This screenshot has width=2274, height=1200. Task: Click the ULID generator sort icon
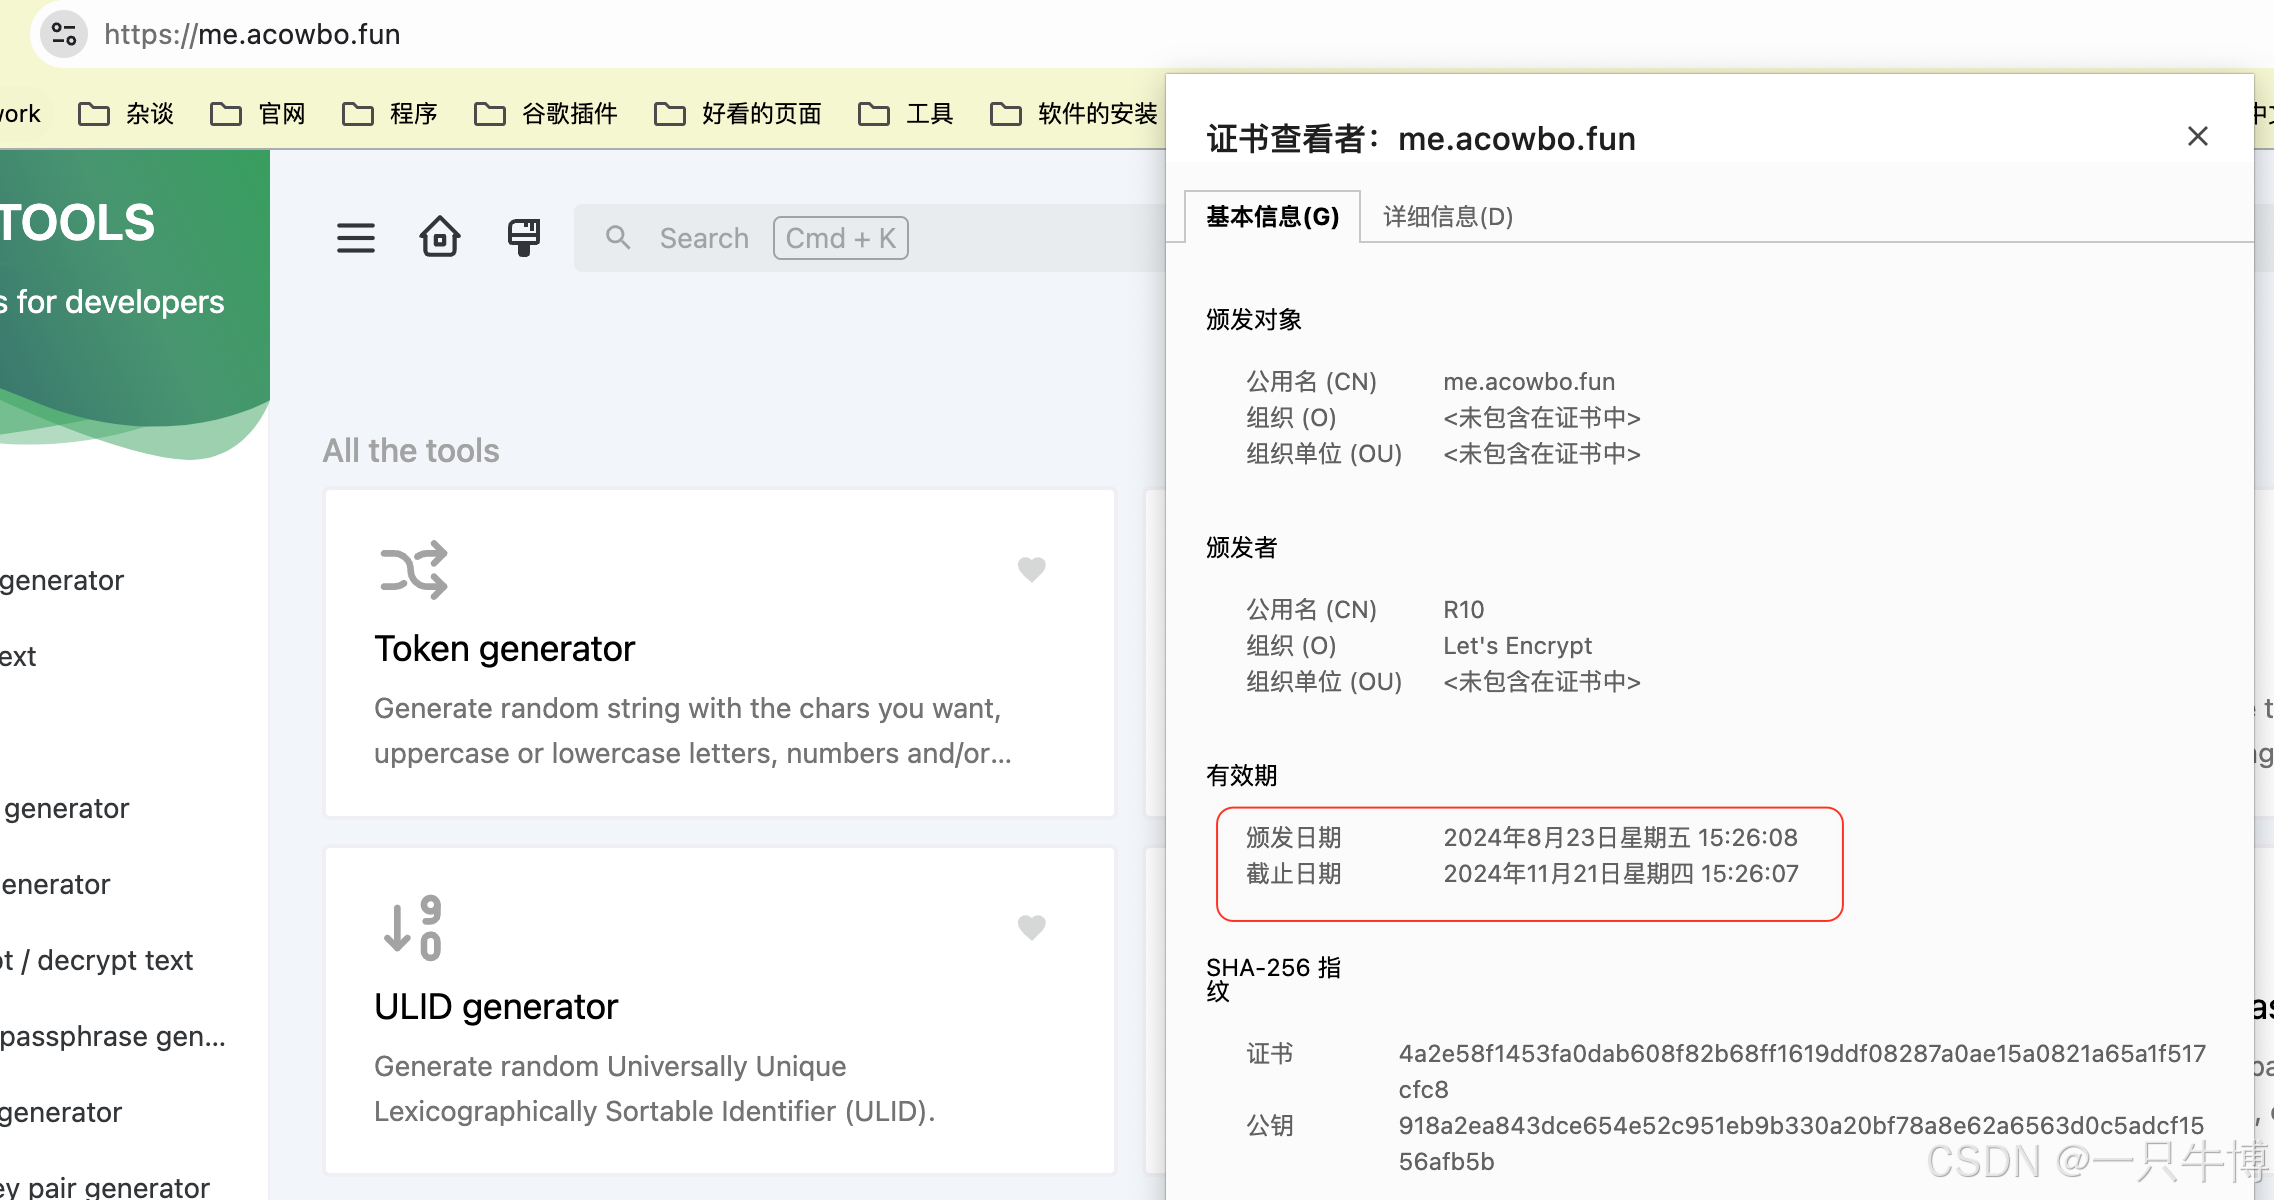click(x=413, y=928)
